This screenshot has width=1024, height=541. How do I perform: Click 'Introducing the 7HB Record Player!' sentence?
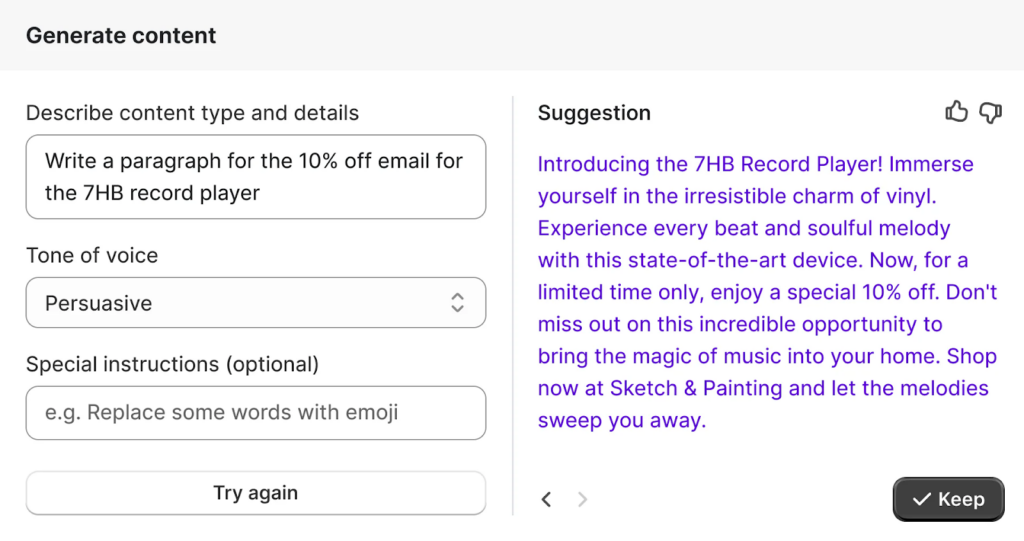(x=709, y=164)
